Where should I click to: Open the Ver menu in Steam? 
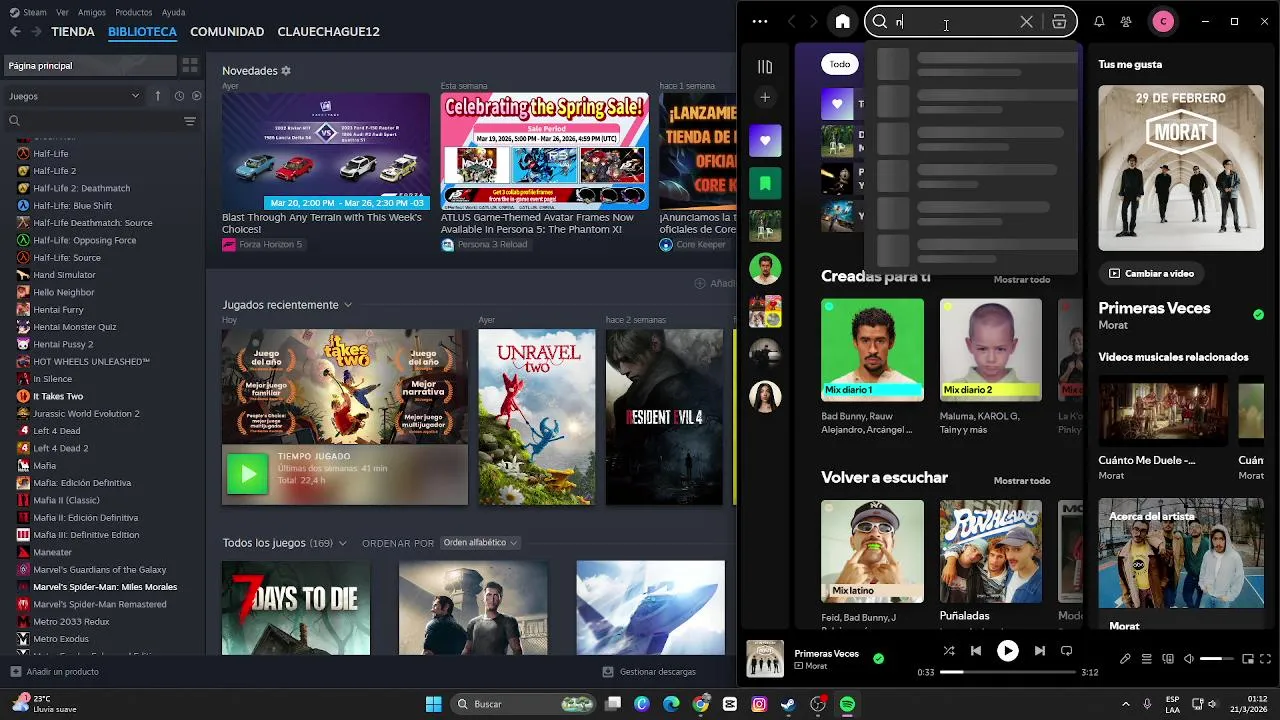tap(63, 12)
